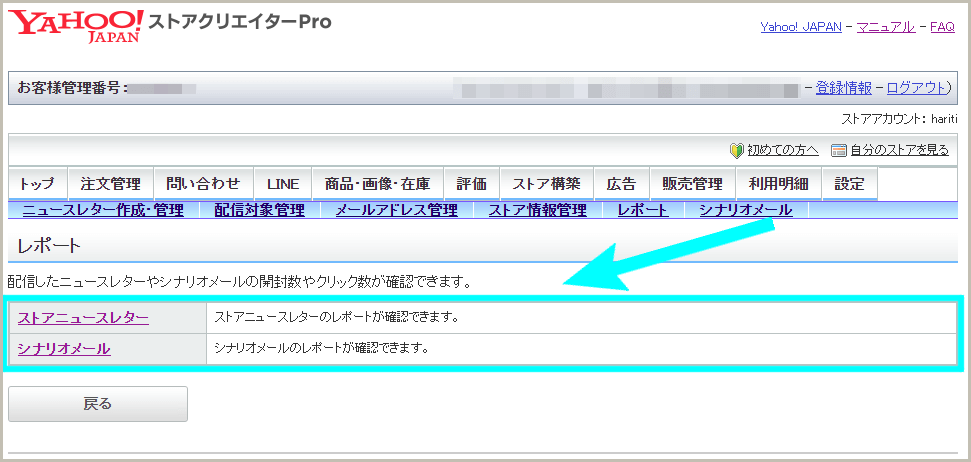Open the ストアニュースレター report link
The image size is (971, 462).
(x=83, y=318)
